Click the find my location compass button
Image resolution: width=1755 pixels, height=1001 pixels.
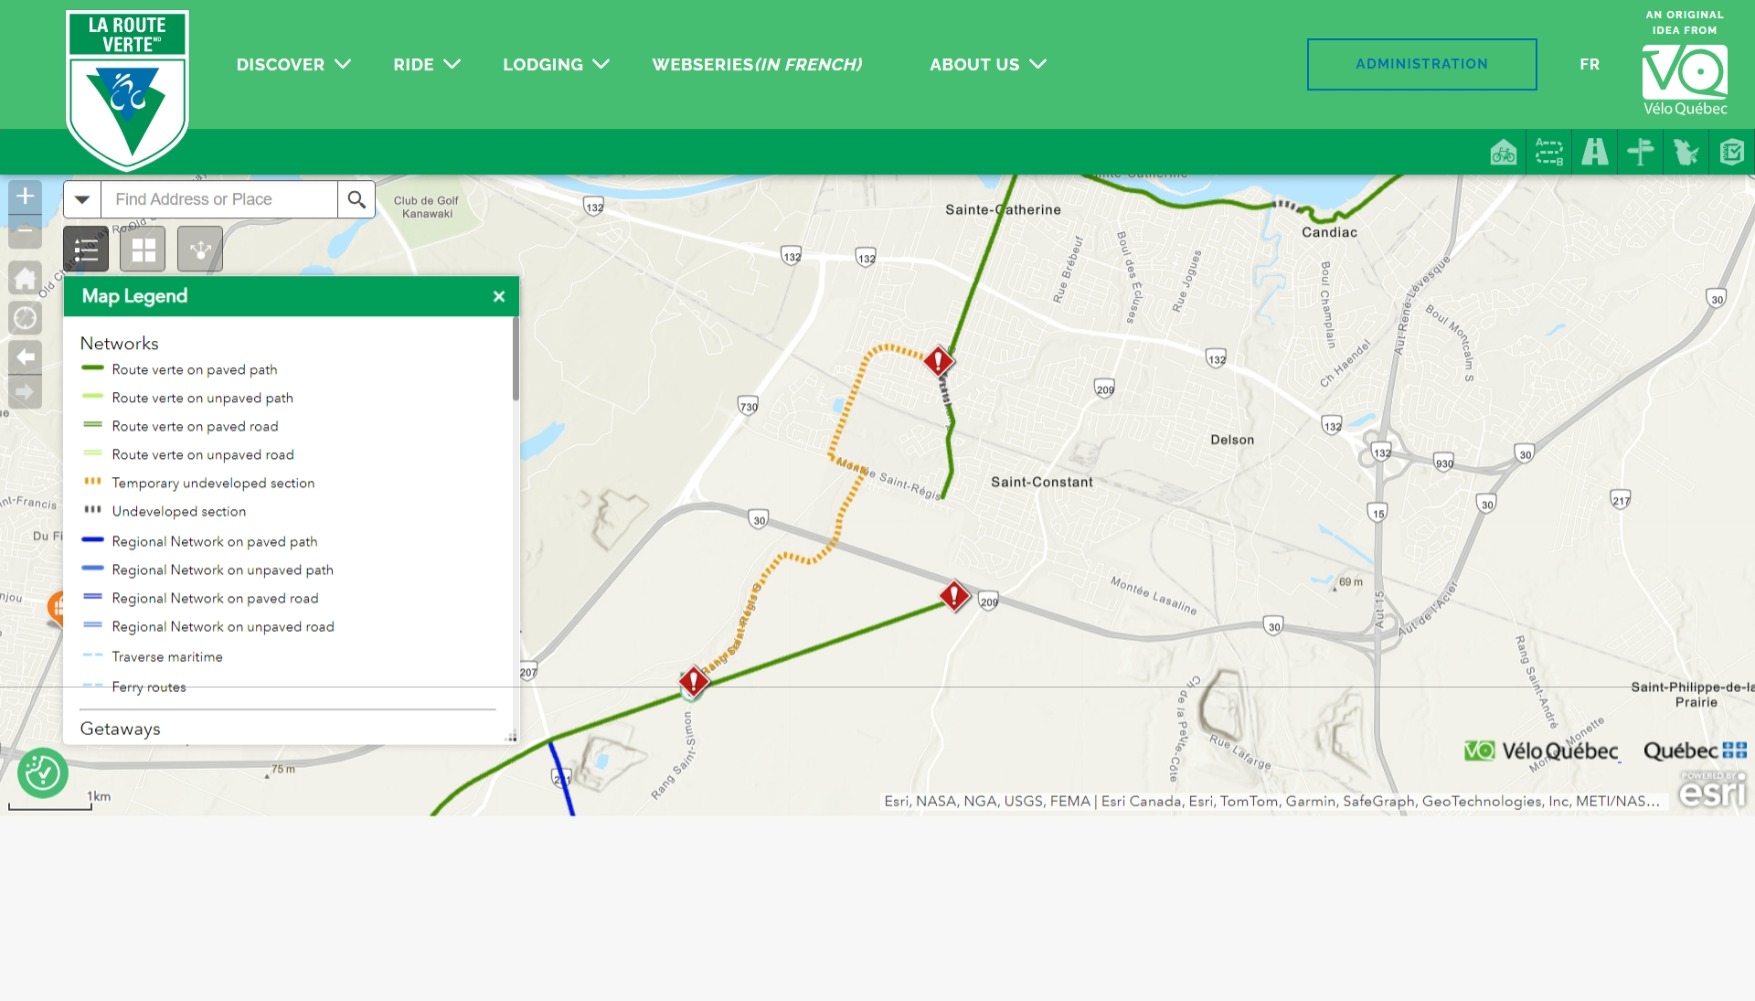25,318
